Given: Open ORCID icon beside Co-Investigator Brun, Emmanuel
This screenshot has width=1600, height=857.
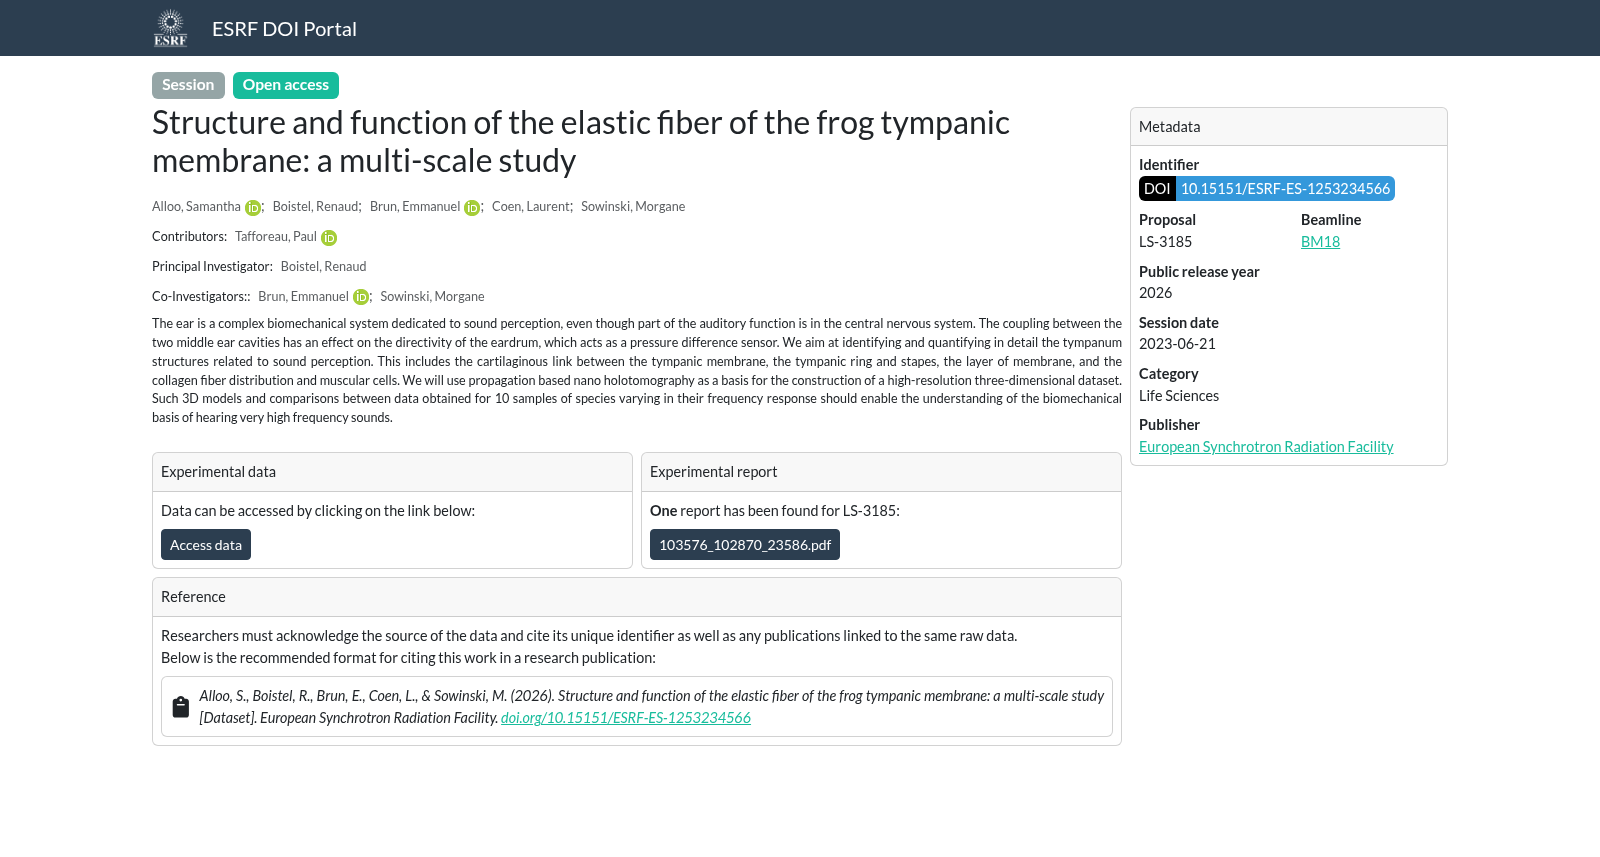Looking at the screenshot, I should click(x=361, y=297).
